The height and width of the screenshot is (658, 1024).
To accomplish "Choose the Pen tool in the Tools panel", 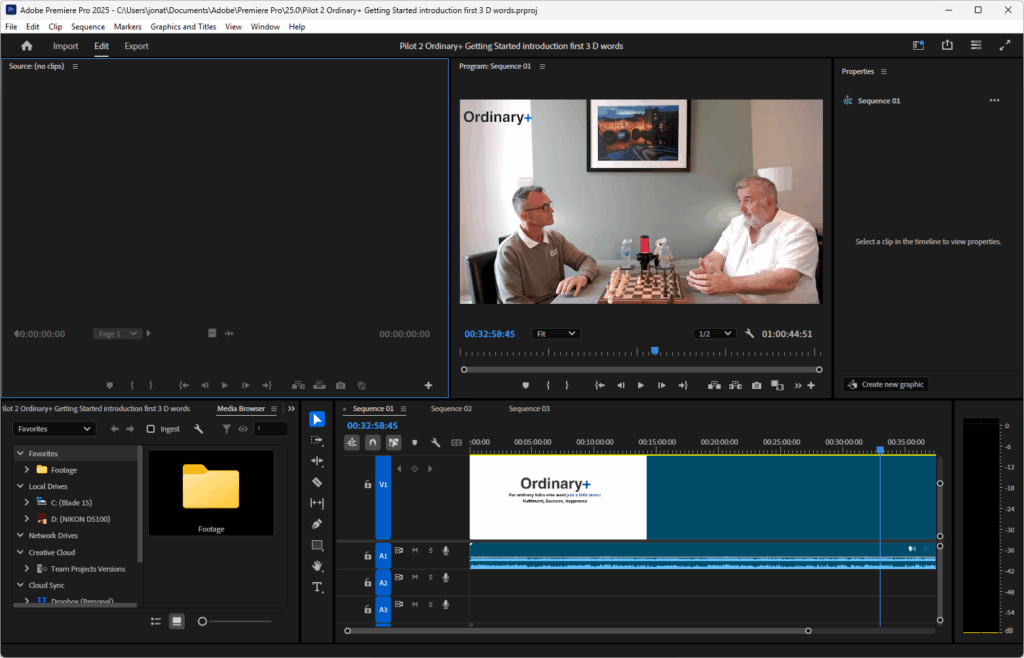I will tap(317, 524).
